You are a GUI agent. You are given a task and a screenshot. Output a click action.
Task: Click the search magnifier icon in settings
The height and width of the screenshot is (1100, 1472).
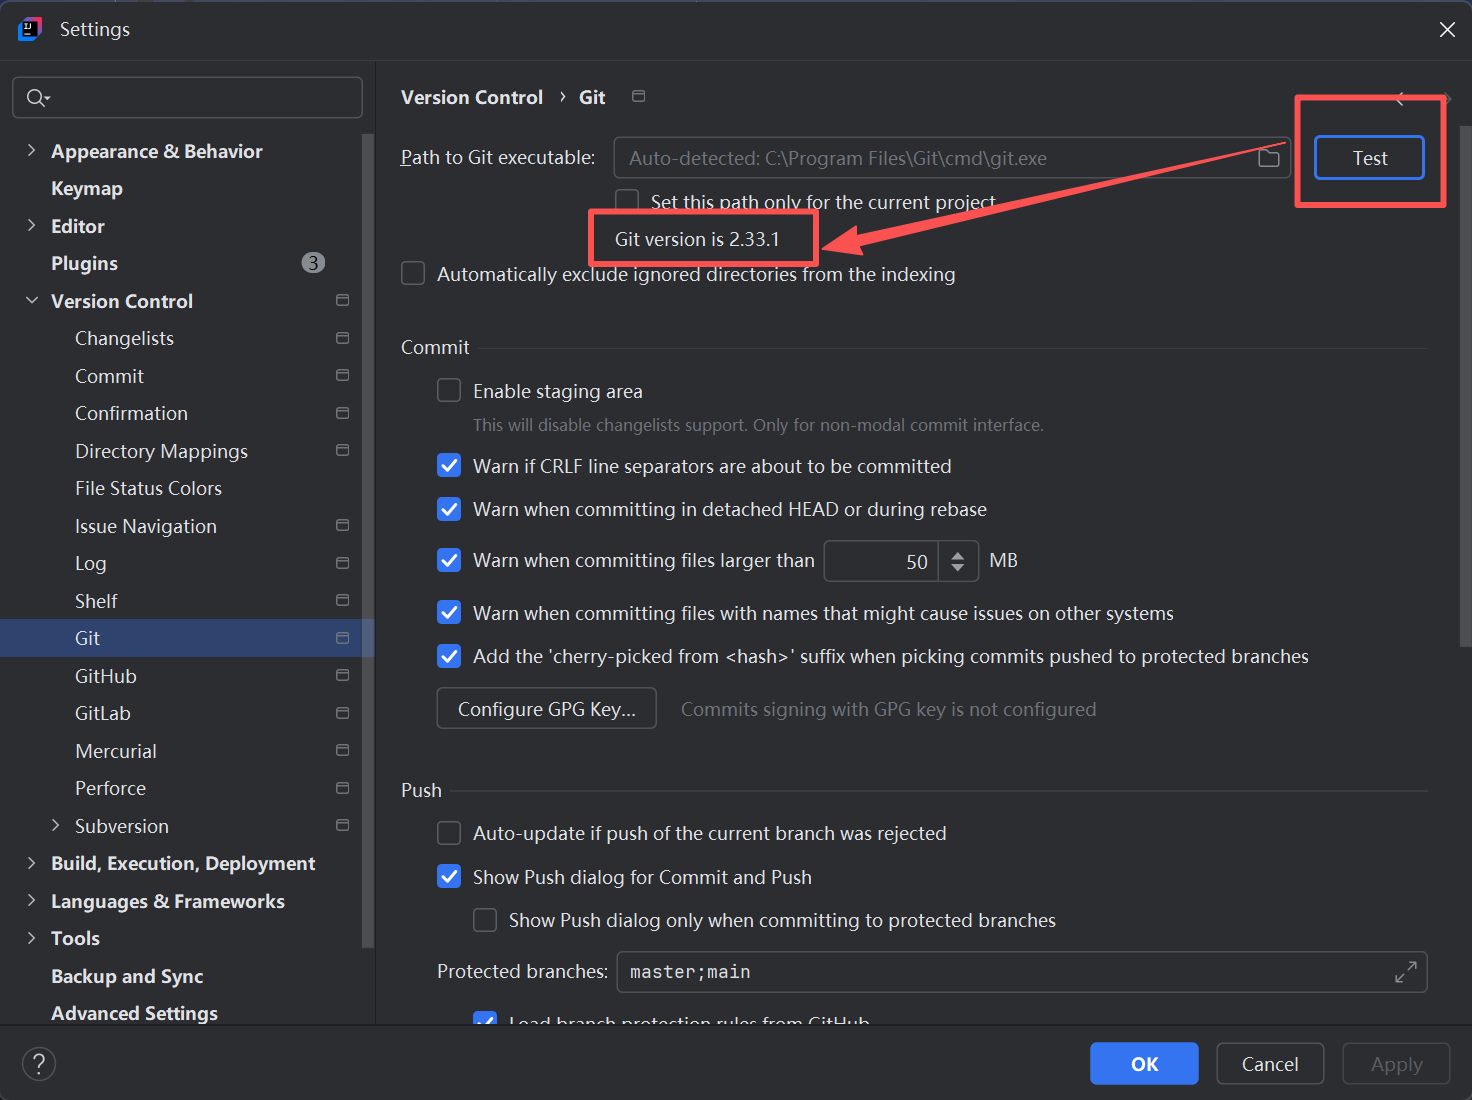click(x=36, y=97)
